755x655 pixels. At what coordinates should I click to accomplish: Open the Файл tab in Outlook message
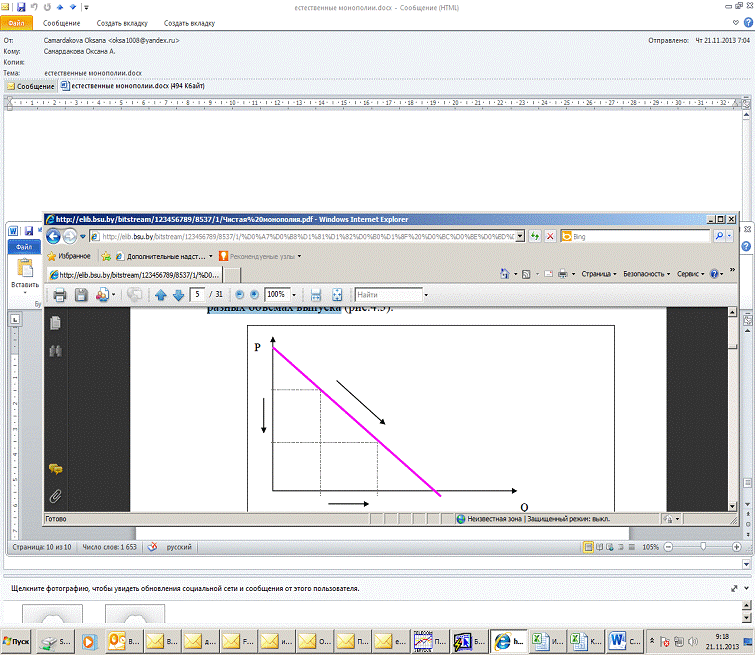coord(19,22)
